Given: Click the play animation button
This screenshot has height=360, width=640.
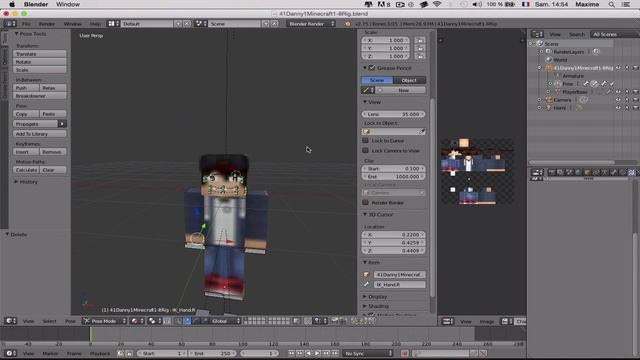Looking at the screenshot, I should 317,353.
